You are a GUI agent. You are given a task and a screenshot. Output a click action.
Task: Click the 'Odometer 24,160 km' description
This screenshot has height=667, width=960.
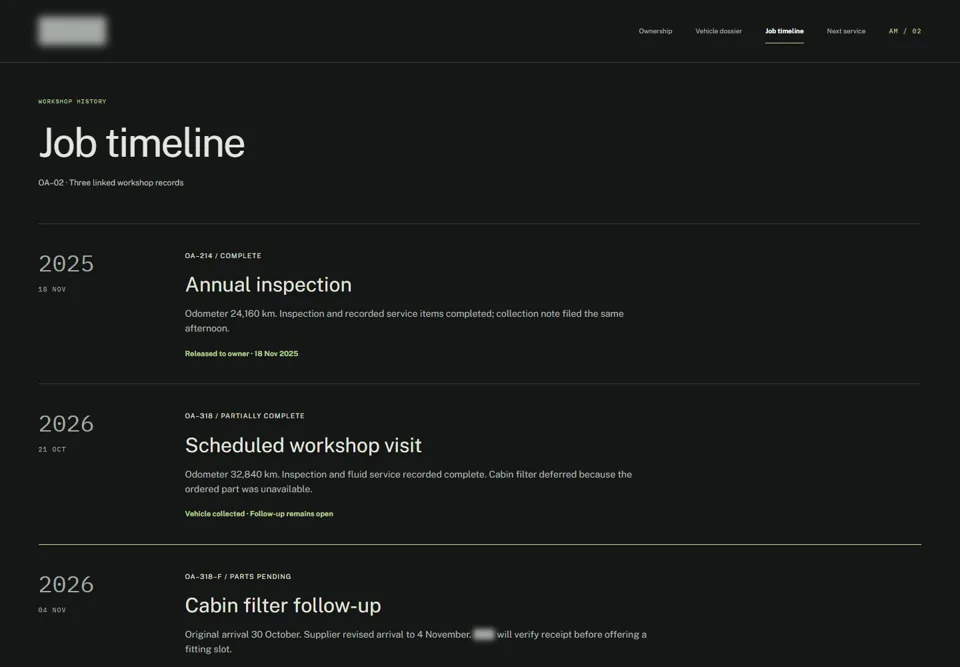(404, 321)
